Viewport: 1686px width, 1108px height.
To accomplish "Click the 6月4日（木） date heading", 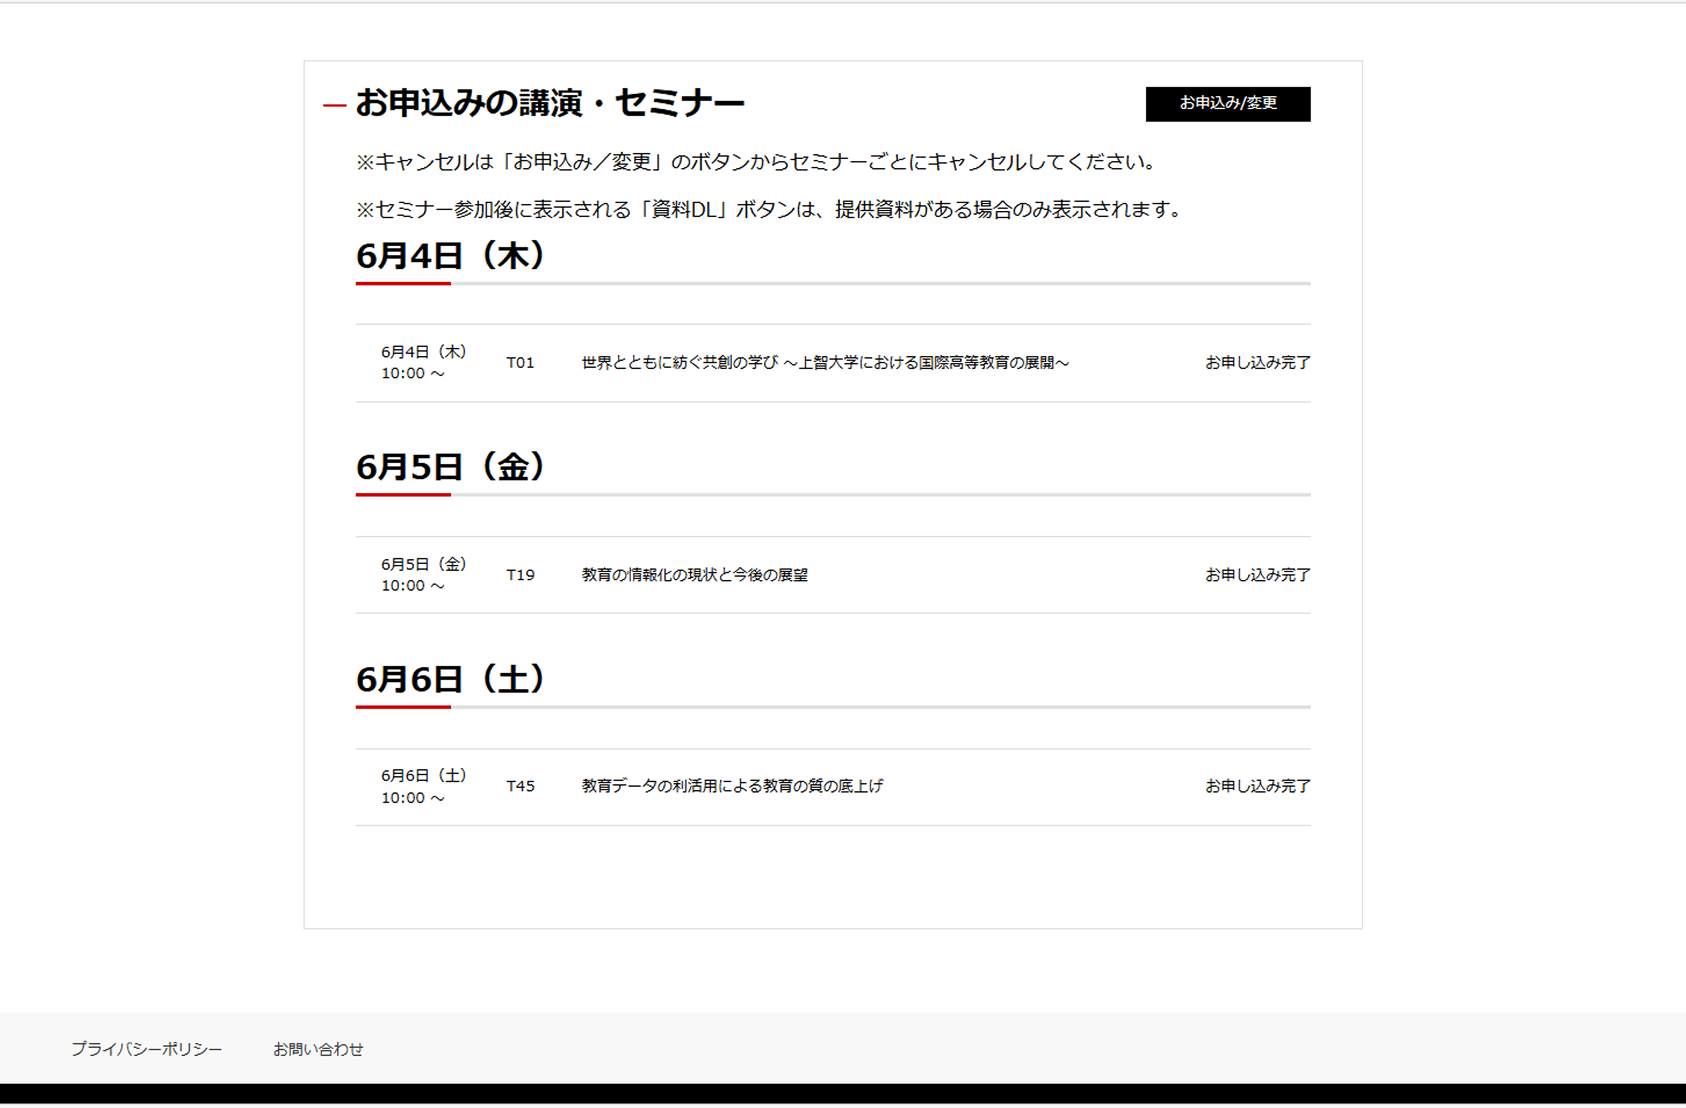I will click(451, 256).
